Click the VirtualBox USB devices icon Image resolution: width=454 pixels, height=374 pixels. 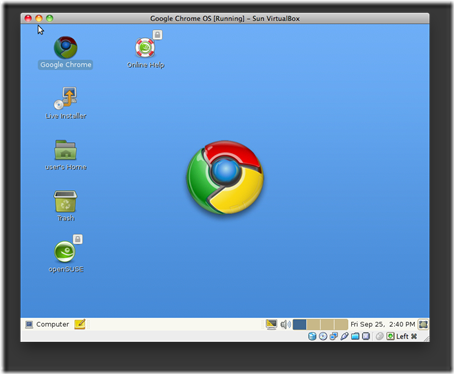pos(344,336)
